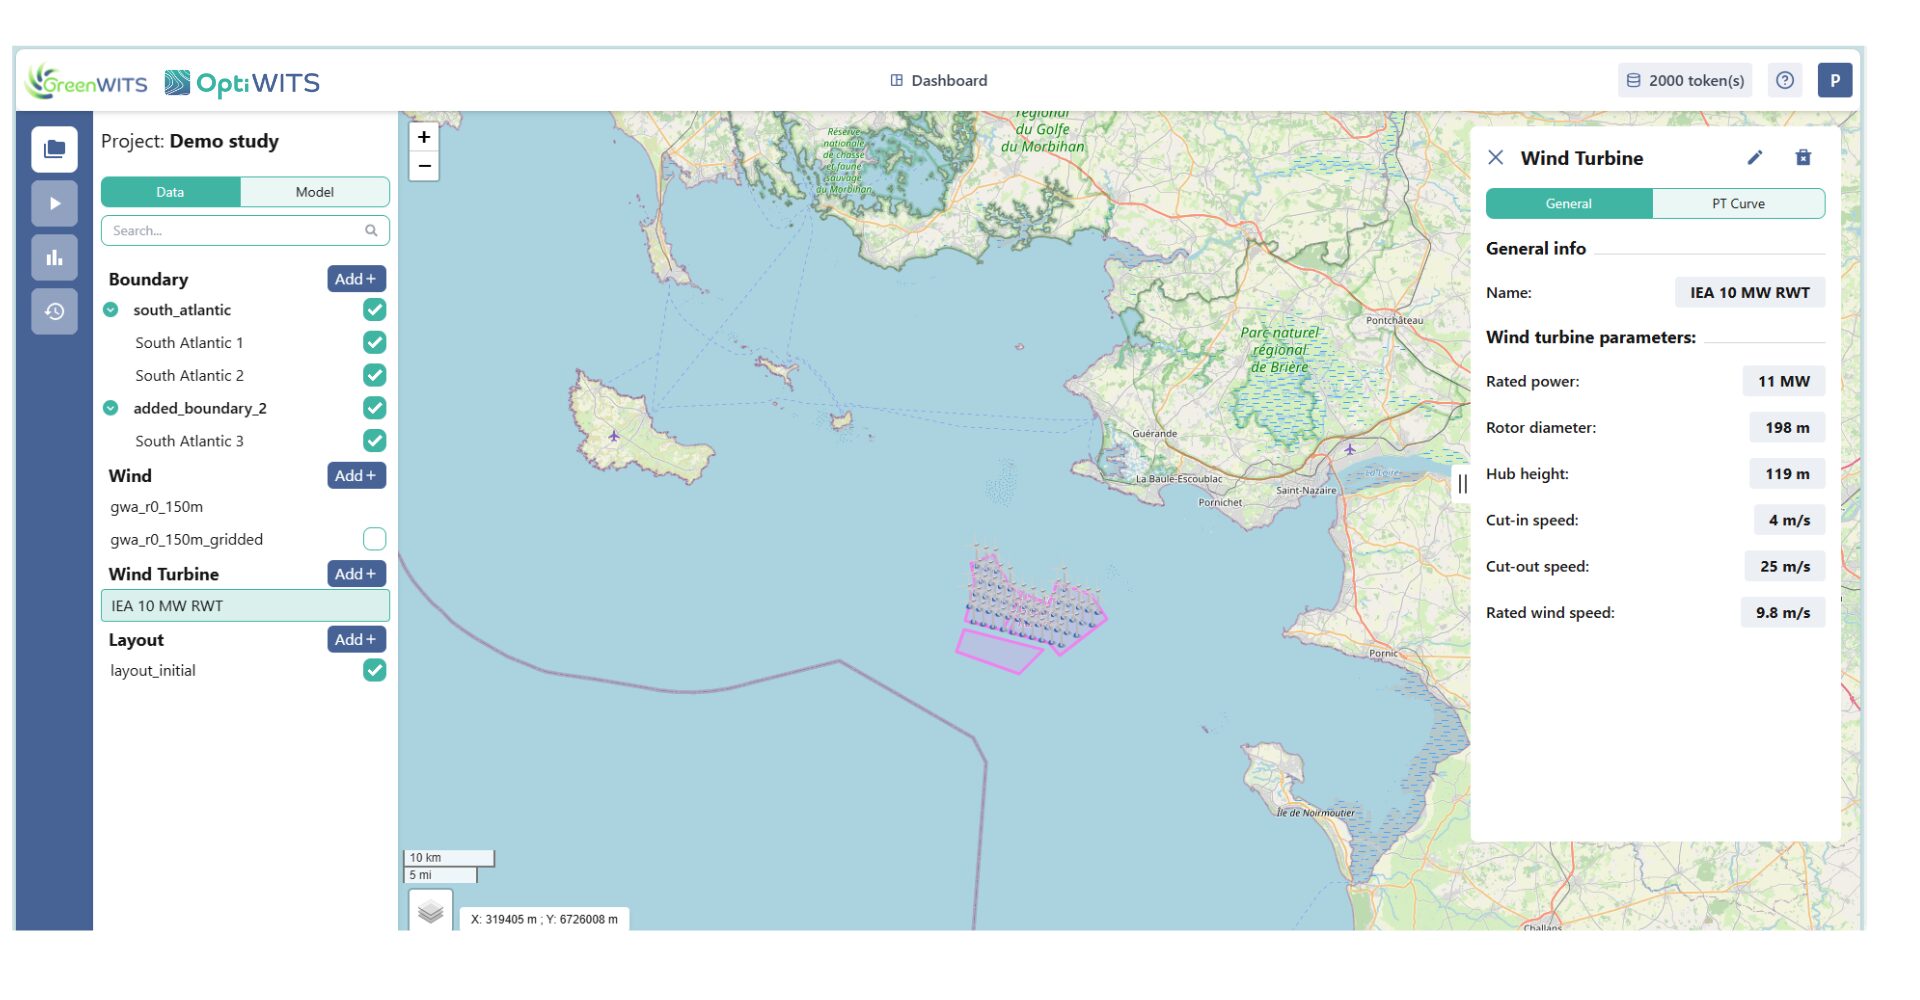Click the Rotor diameter 198 m value
Viewport: 1920px width, 1000px height.
tap(1787, 428)
